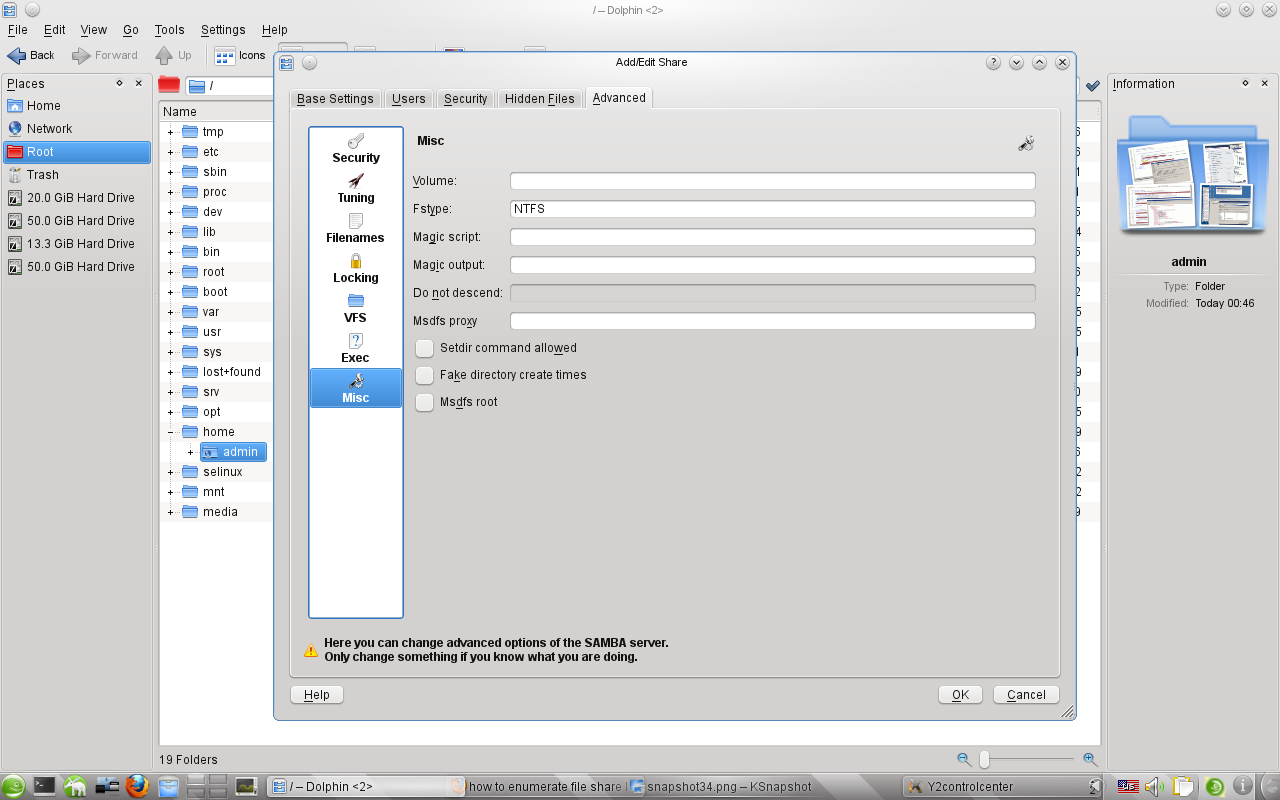Switch to the Users tab

click(x=409, y=99)
